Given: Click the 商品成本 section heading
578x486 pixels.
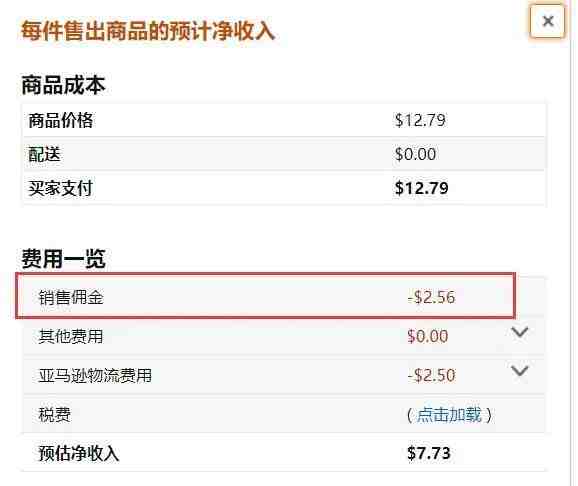Looking at the screenshot, I should 63,85.
